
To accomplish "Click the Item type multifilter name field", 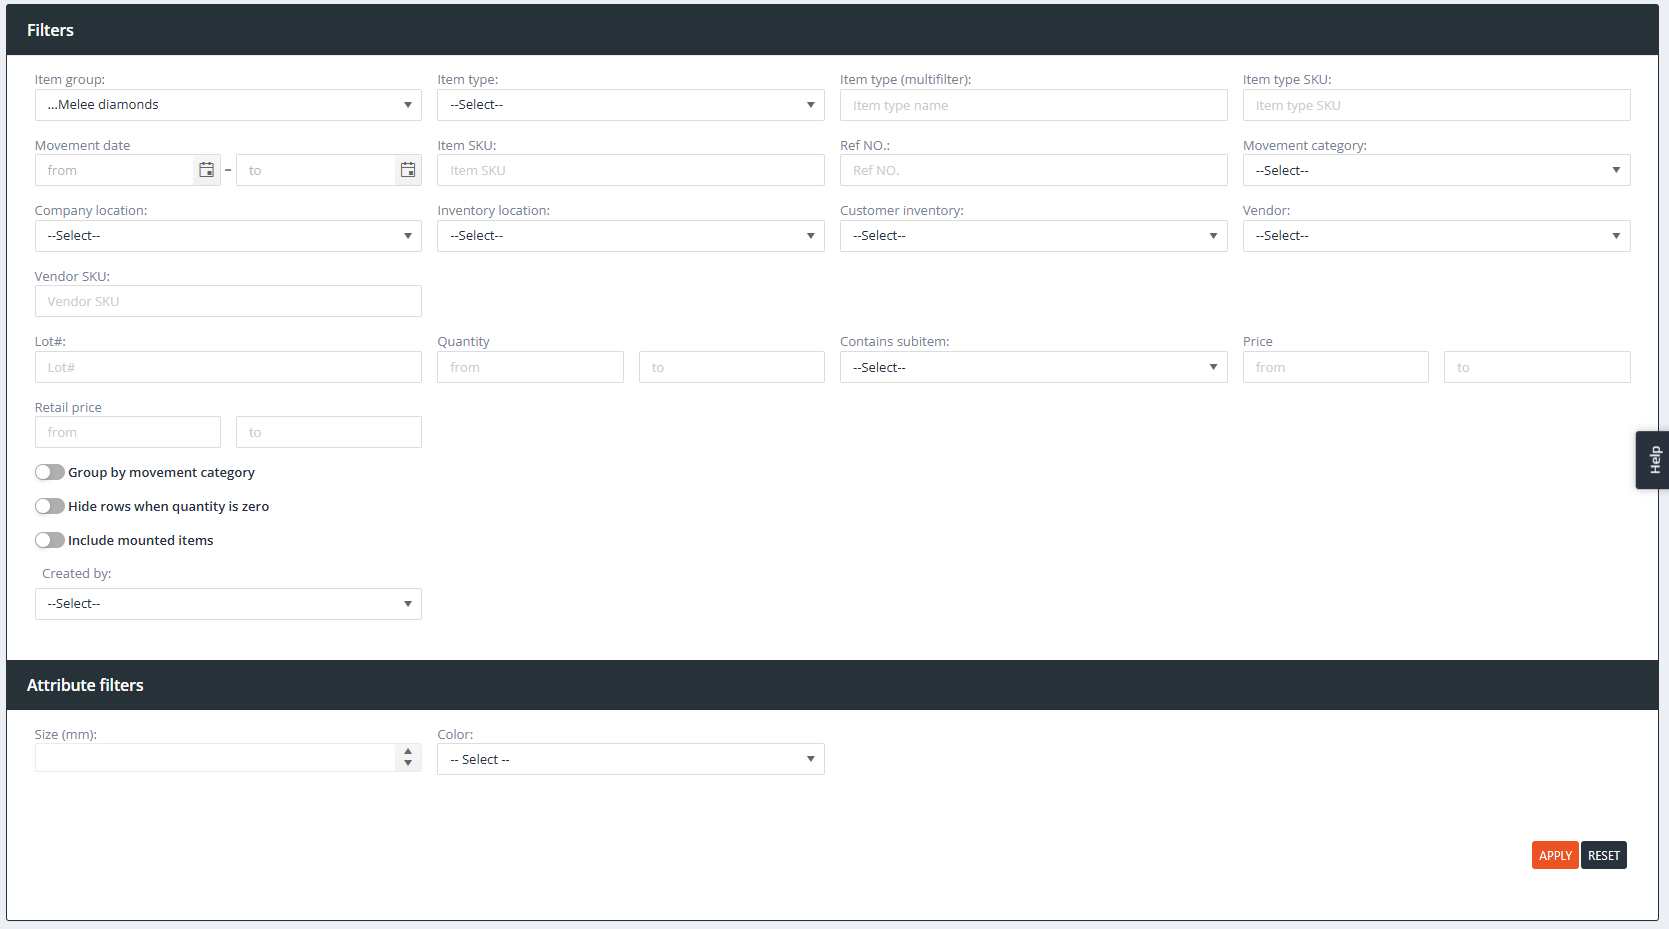I will click(1033, 105).
